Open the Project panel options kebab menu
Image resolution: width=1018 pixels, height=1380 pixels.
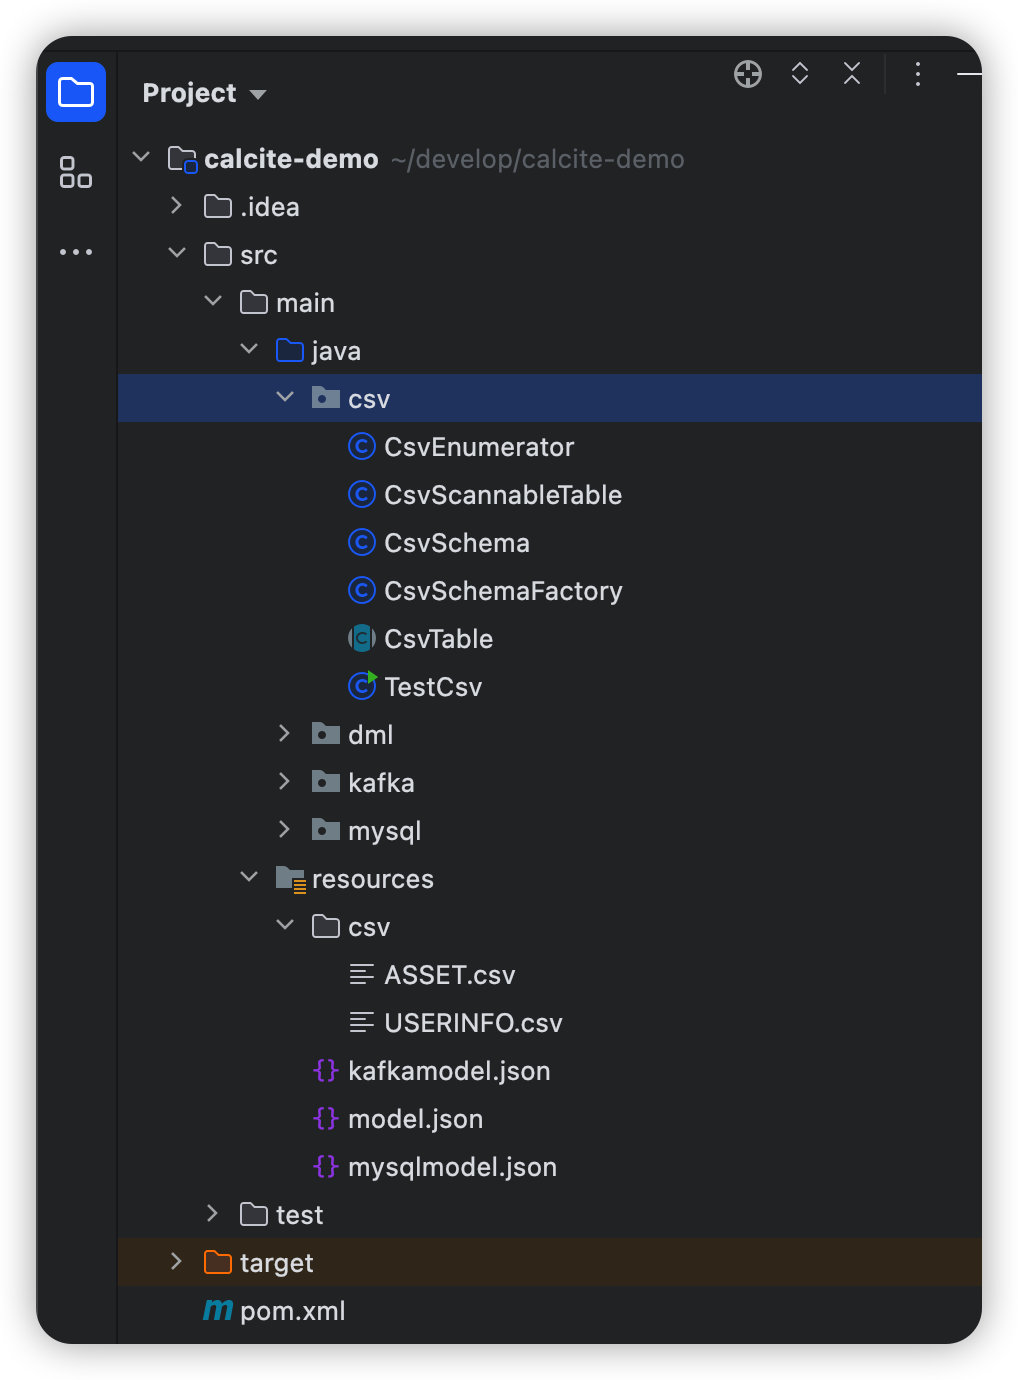tap(917, 74)
